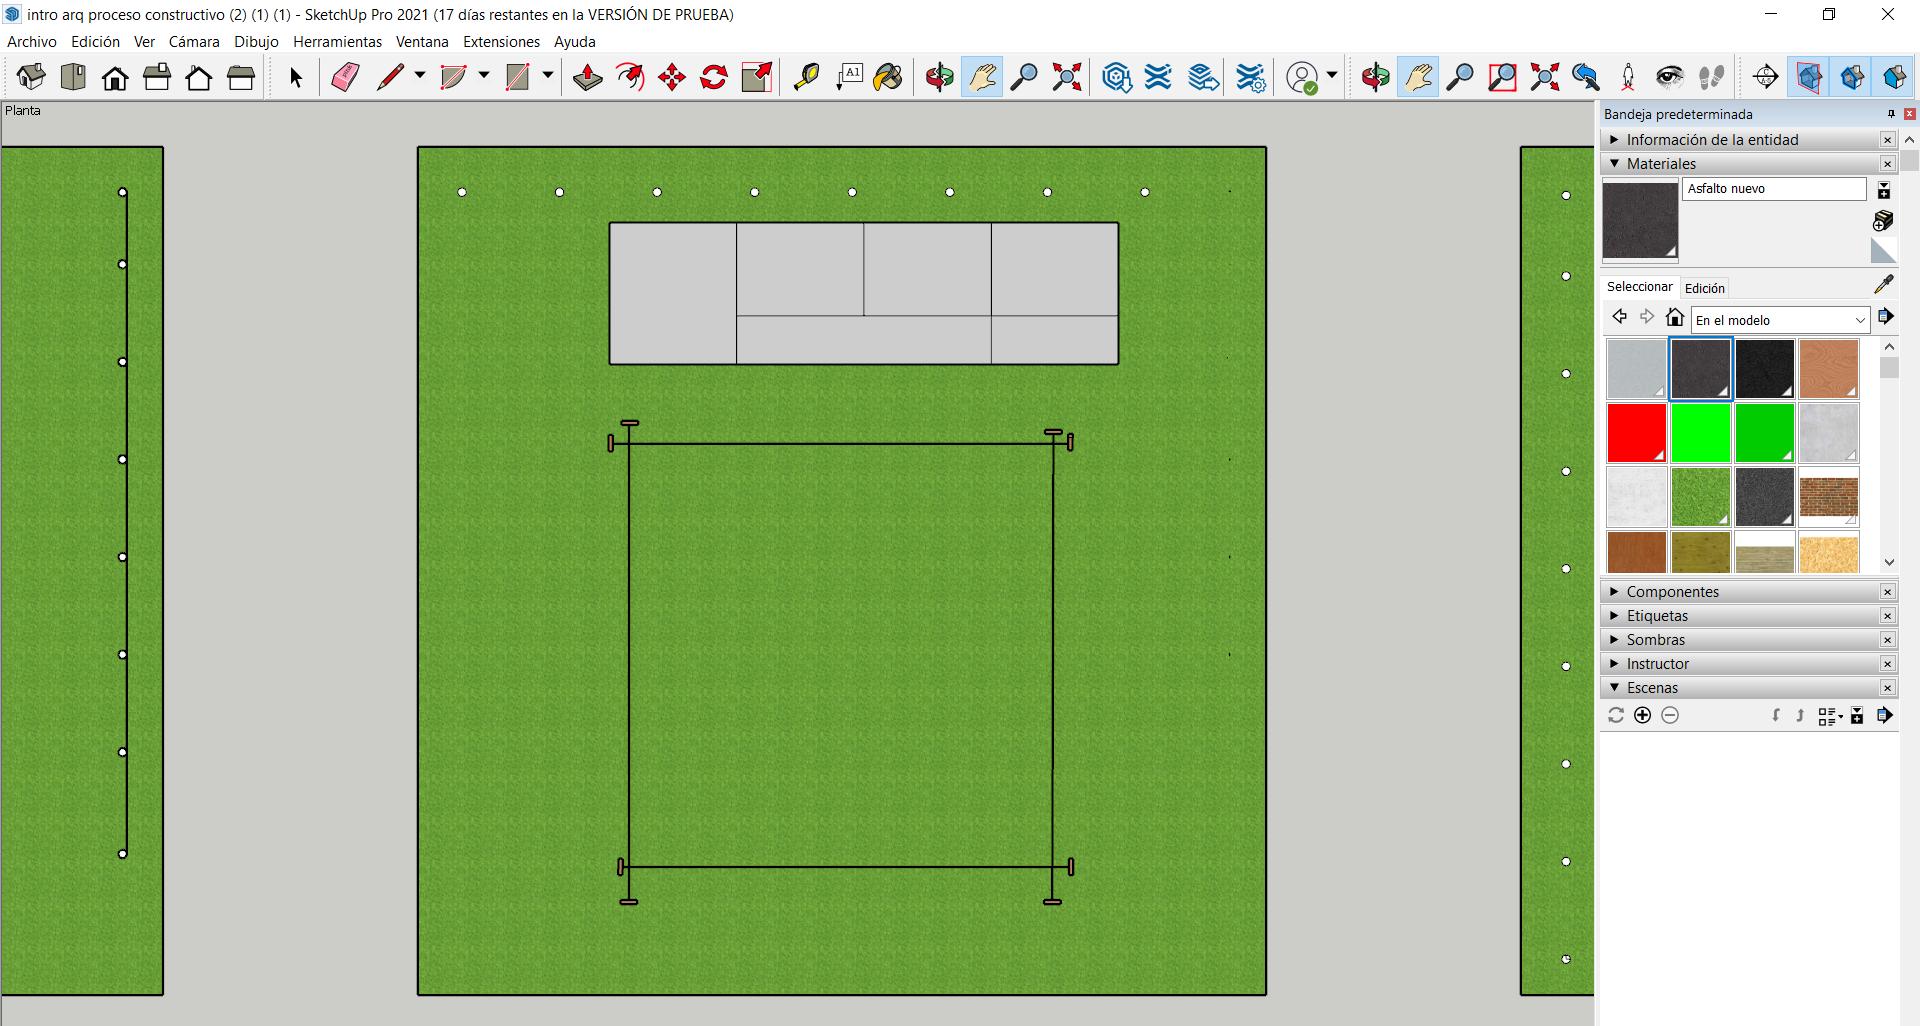The image size is (1920, 1026).
Task: Toggle Display Section Fill
Action: [x=1893, y=77]
